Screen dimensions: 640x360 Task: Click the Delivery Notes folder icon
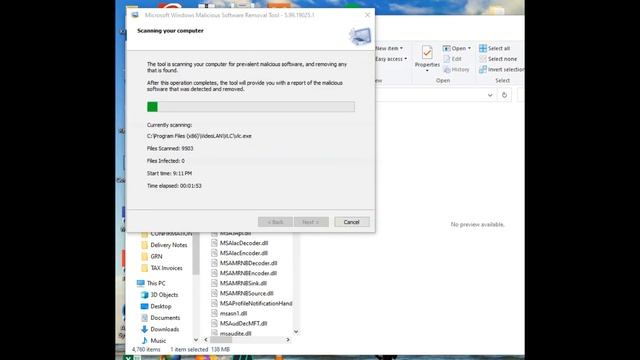point(144,245)
